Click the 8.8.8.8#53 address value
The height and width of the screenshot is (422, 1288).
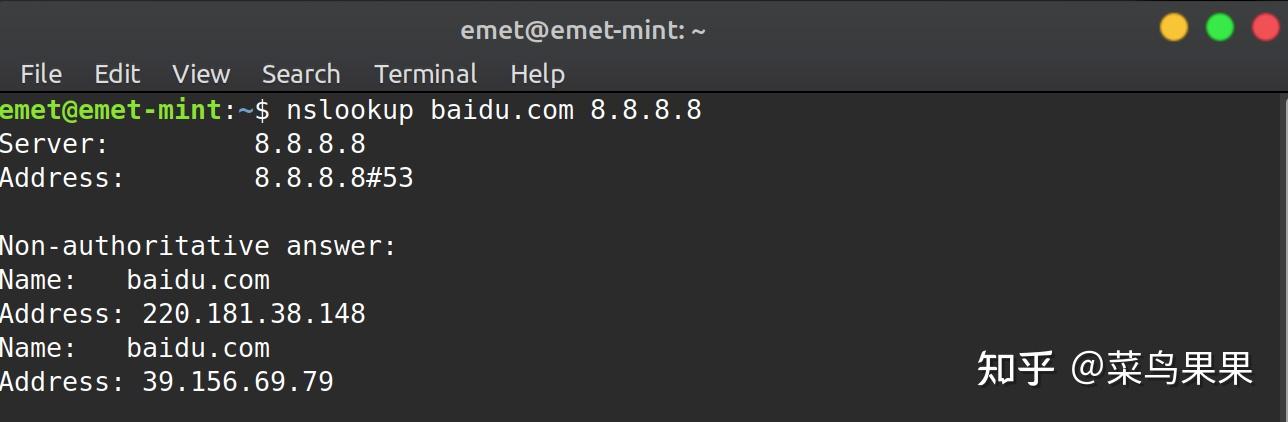coord(334,178)
